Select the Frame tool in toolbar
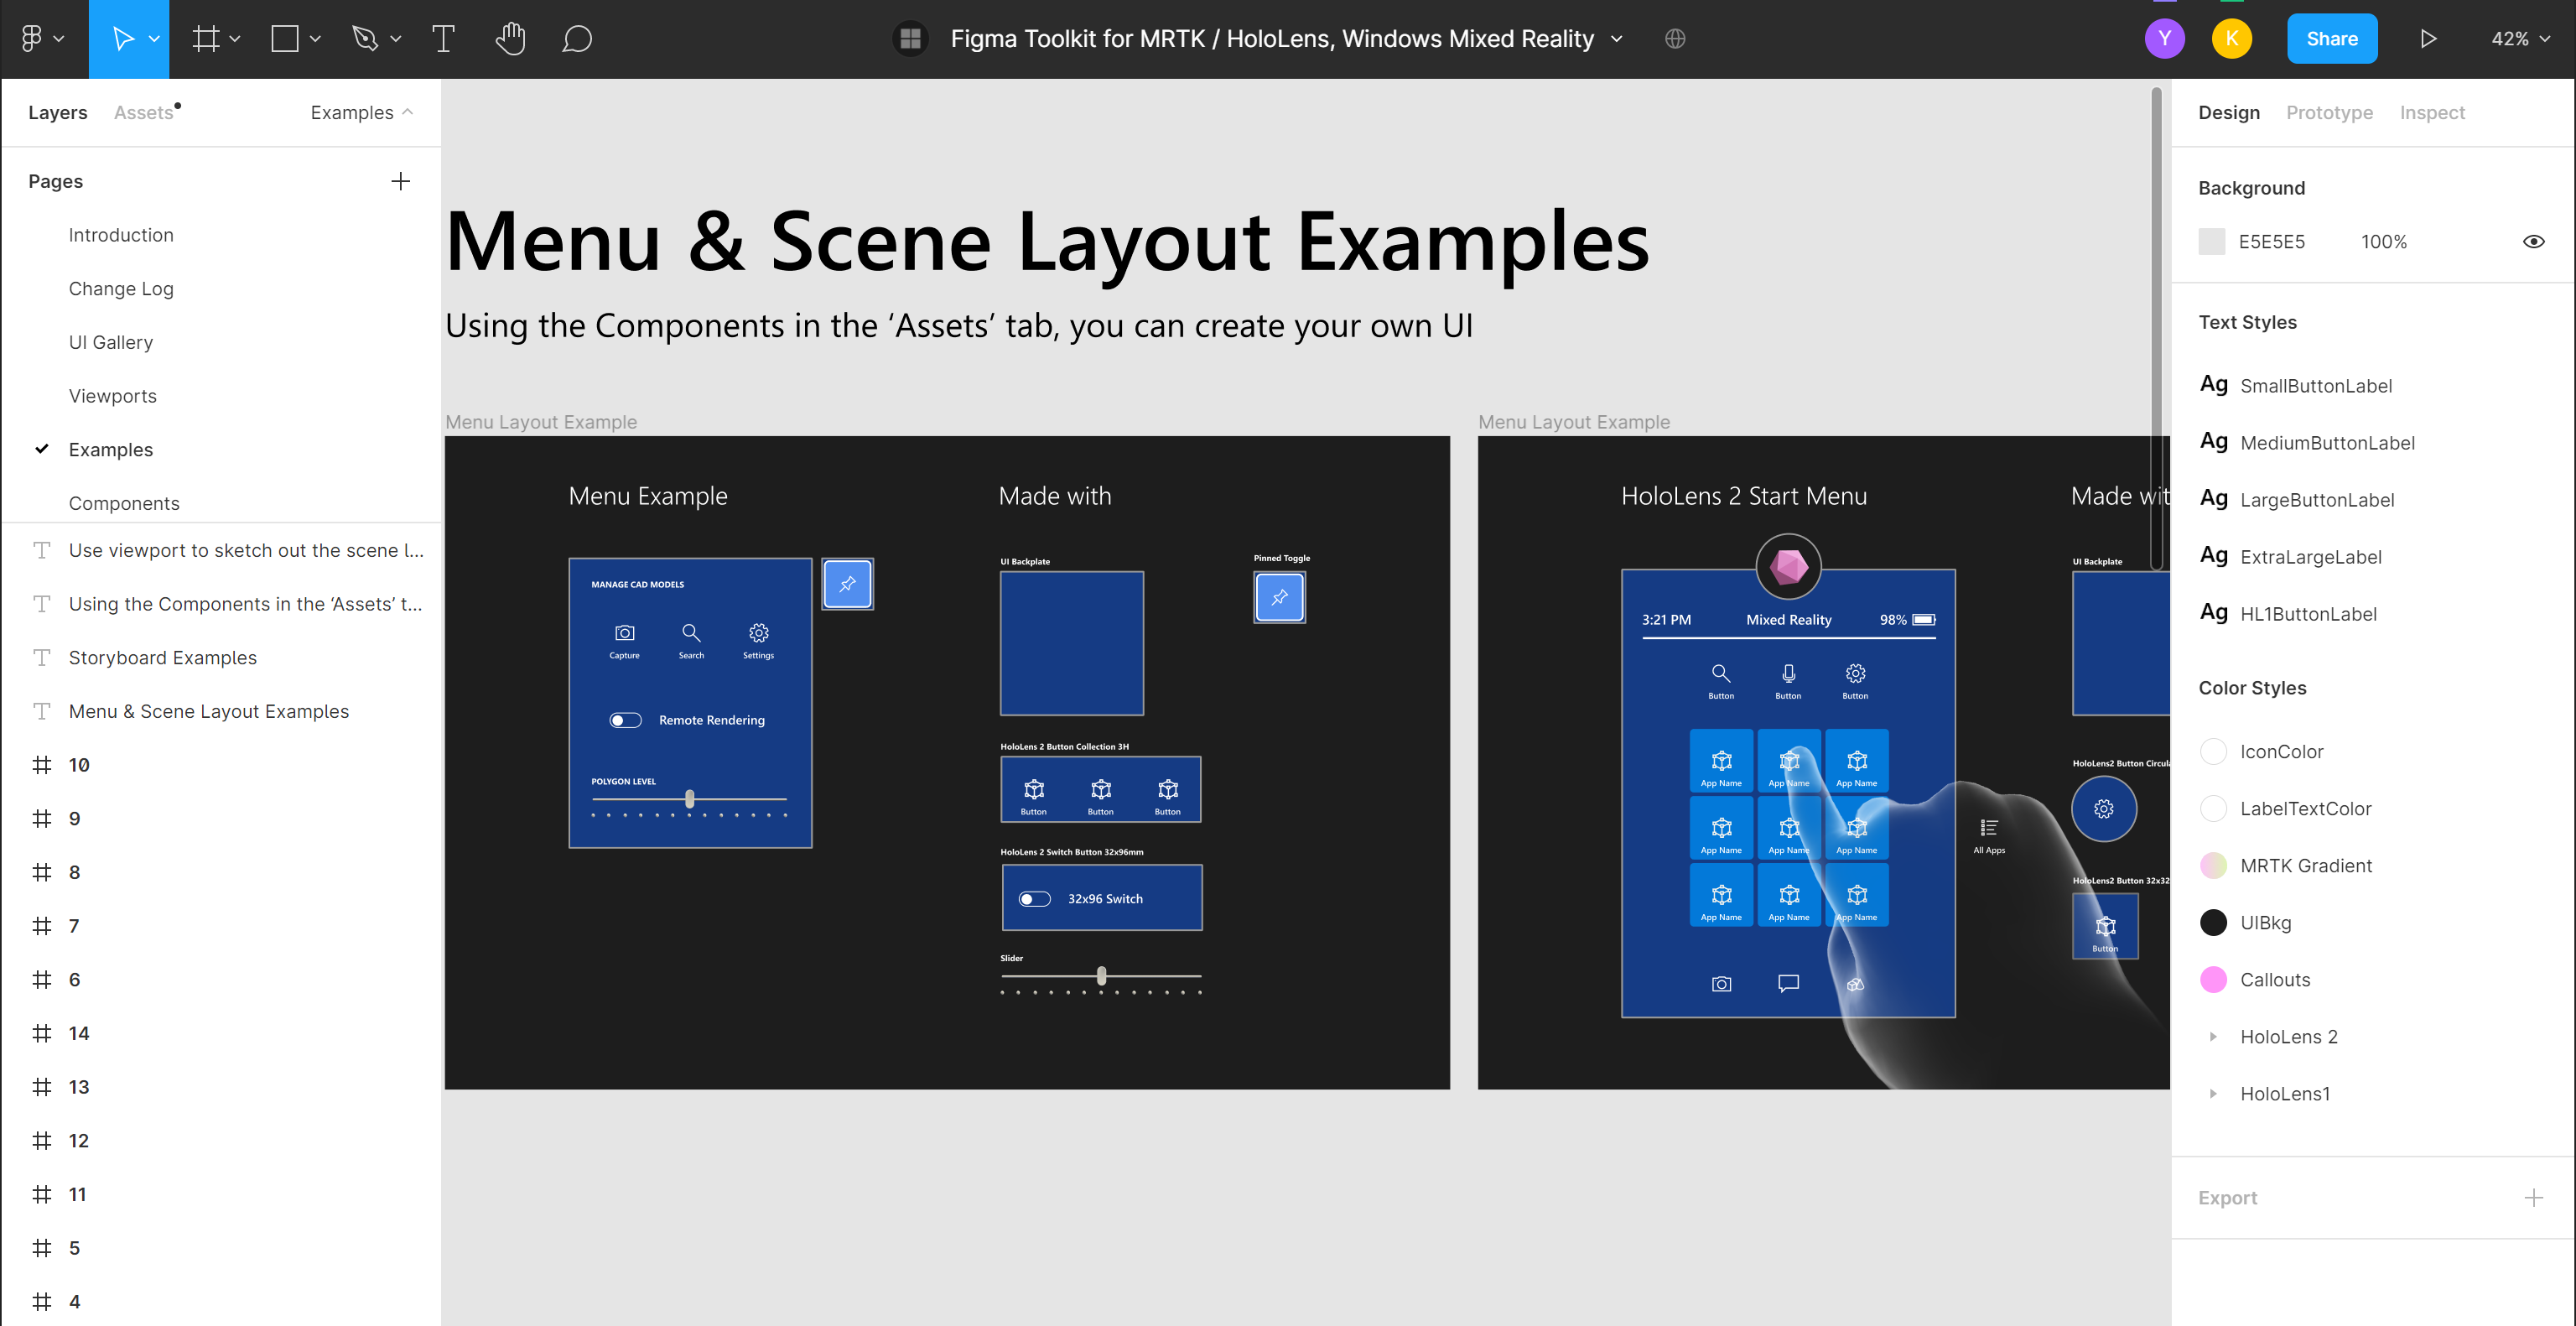Image resolution: width=2576 pixels, height=1326 pixels. (x=203, y=37)
